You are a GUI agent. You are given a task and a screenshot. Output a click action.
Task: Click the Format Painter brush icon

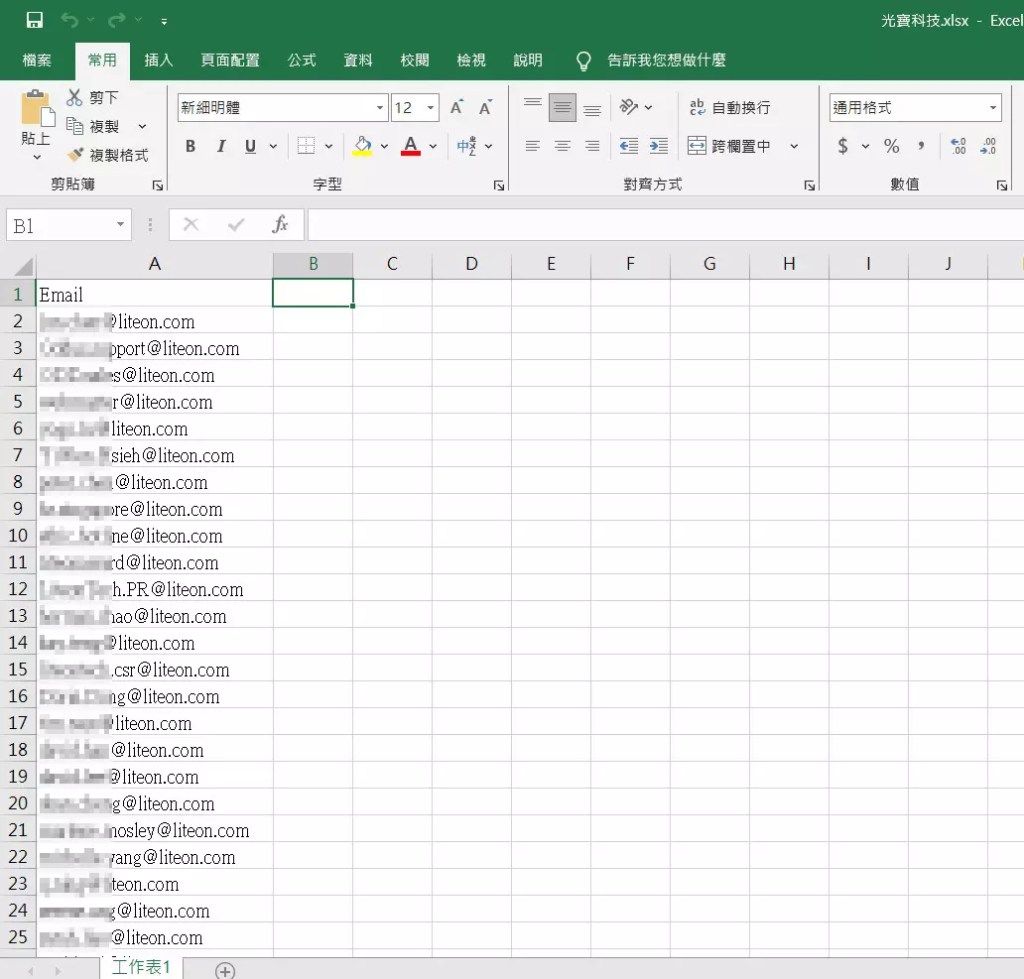pyautogui.click(x=75, y=155)
